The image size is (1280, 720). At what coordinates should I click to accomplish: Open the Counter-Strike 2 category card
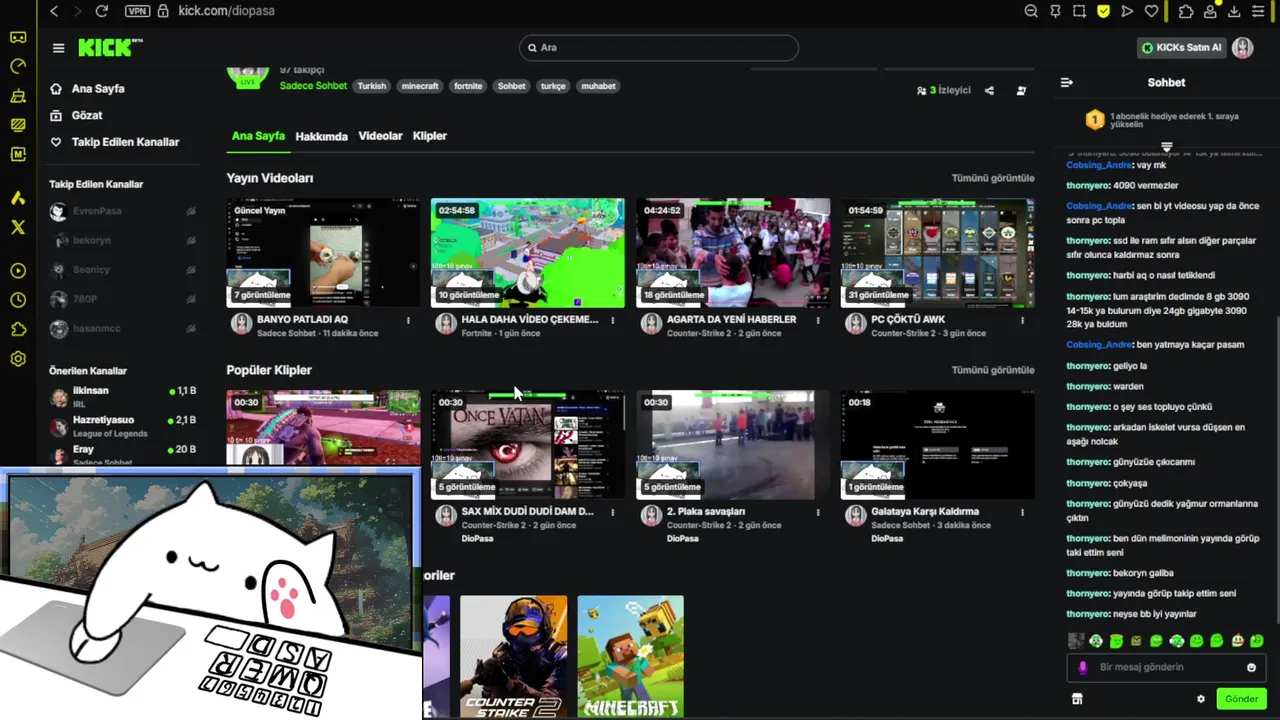tap(513, 657)
